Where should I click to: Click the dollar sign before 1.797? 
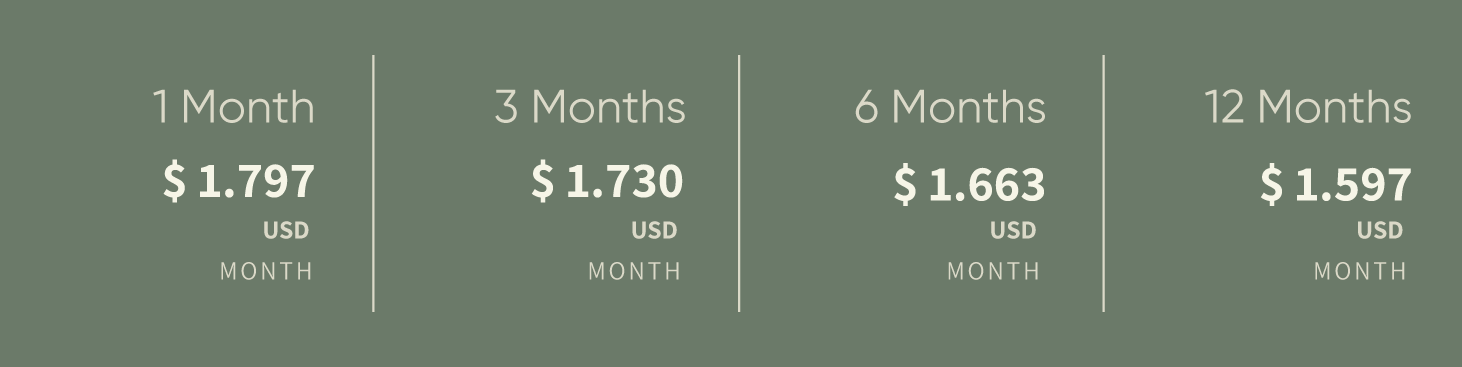click(x=174, y=182)
